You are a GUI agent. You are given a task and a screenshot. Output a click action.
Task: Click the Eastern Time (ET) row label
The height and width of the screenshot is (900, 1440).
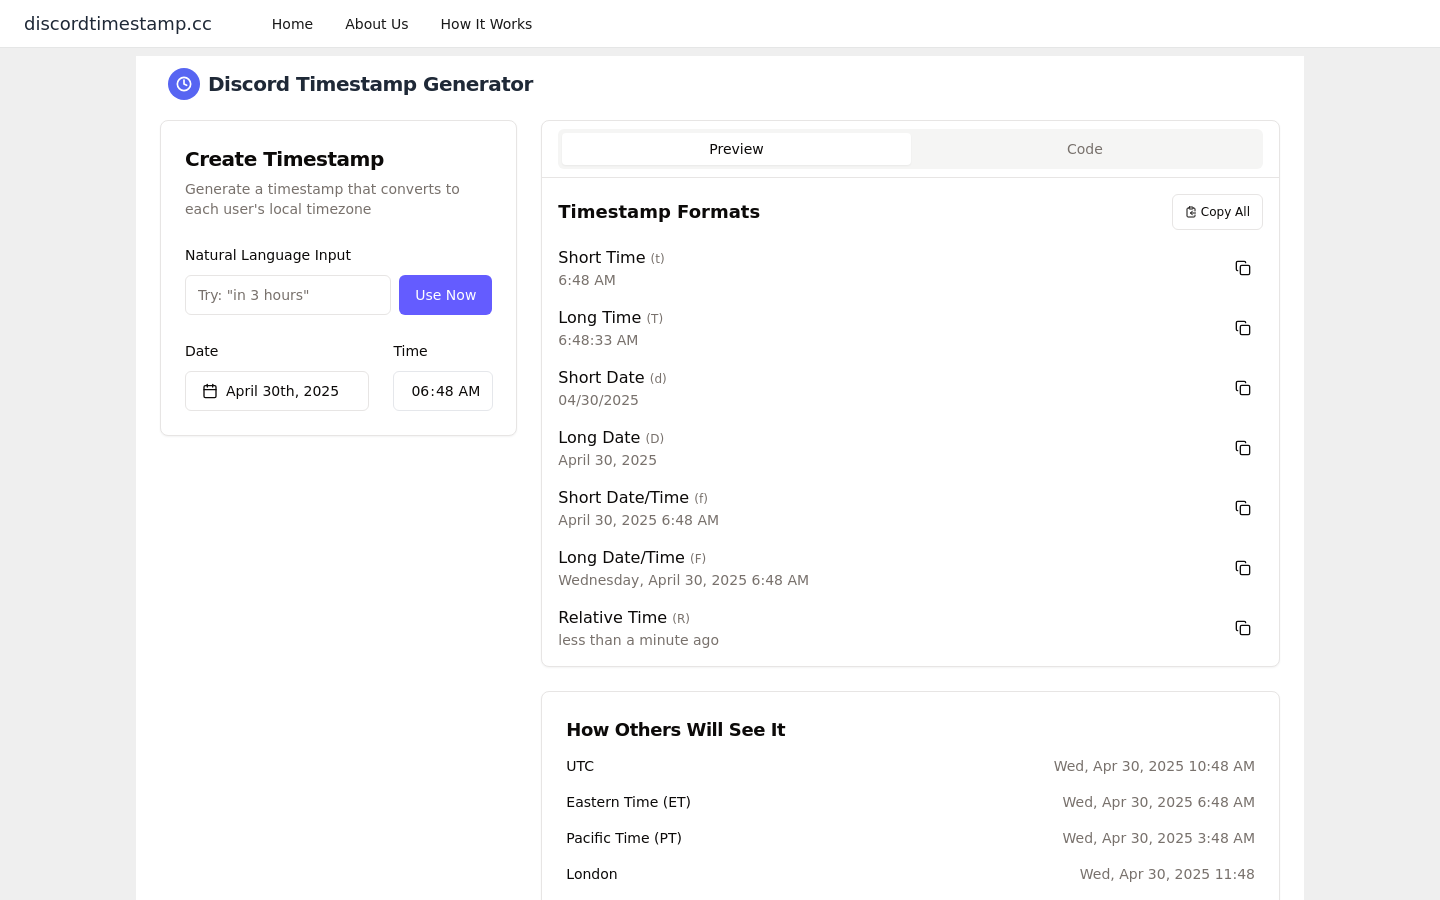[x=628, y=802]
